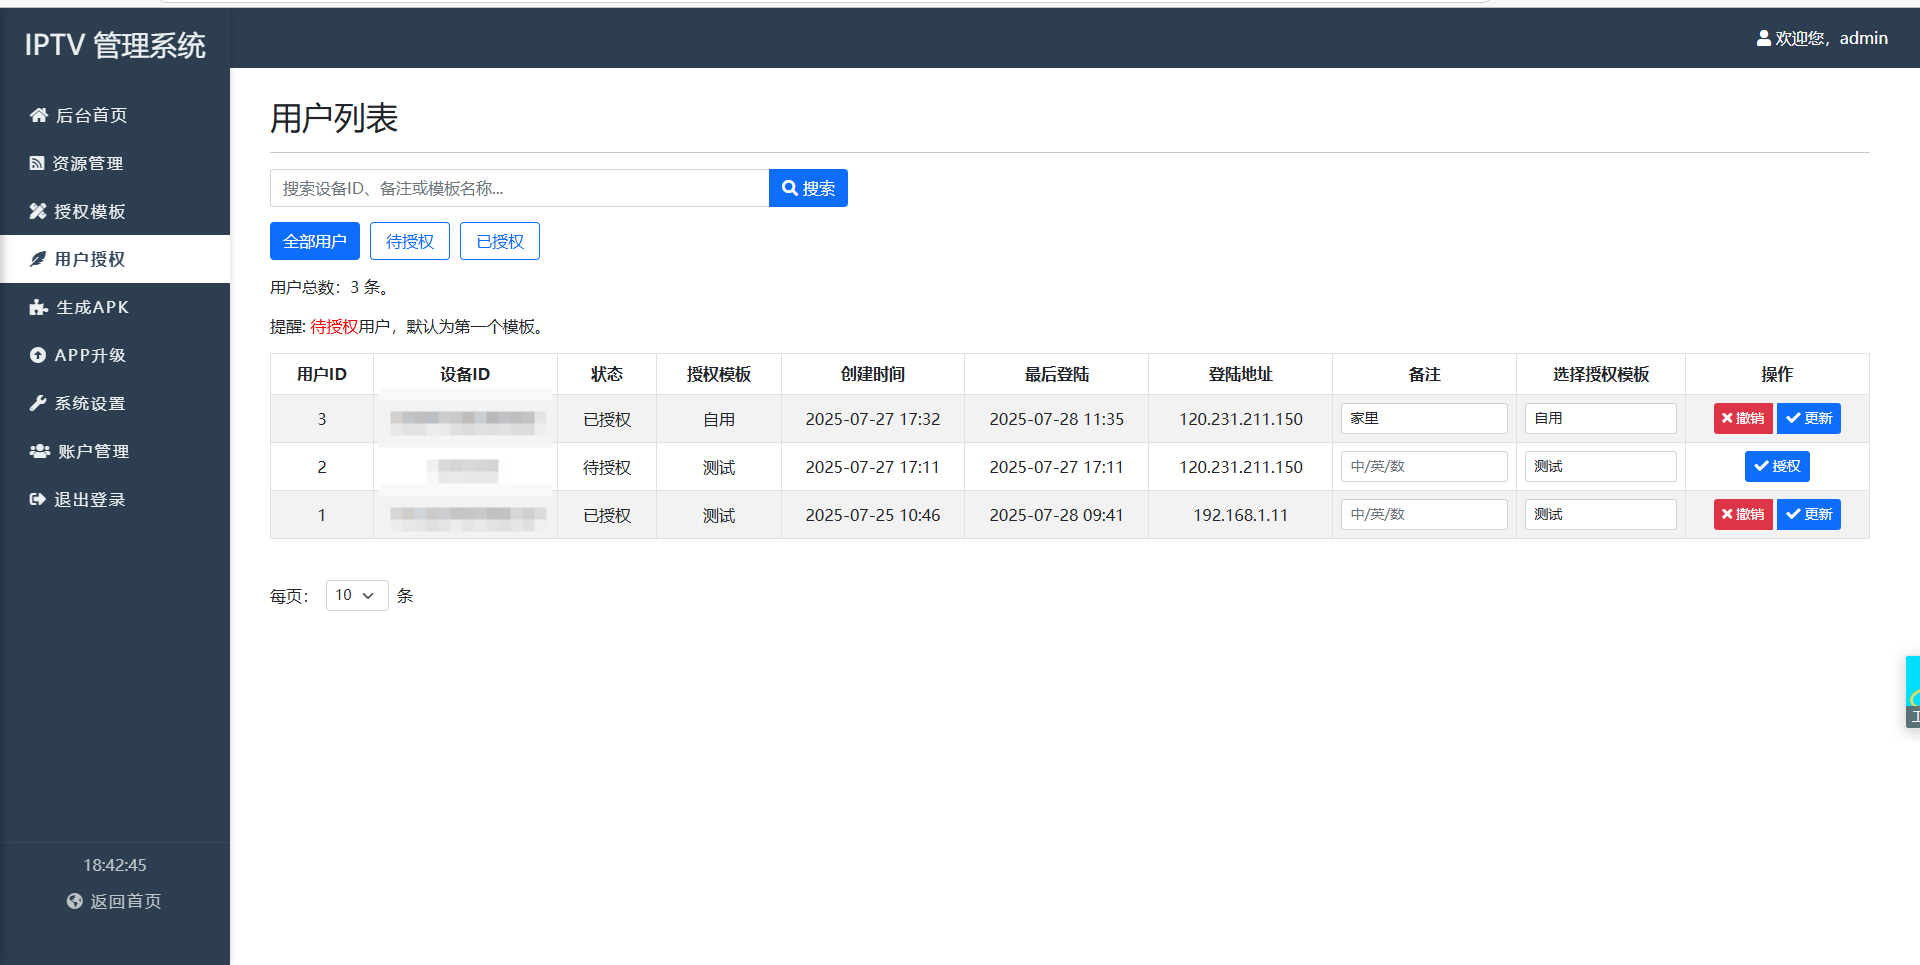Click last login 2025-07-28 09:41
Screen dimensions: 1920x965
point(1057,515)
